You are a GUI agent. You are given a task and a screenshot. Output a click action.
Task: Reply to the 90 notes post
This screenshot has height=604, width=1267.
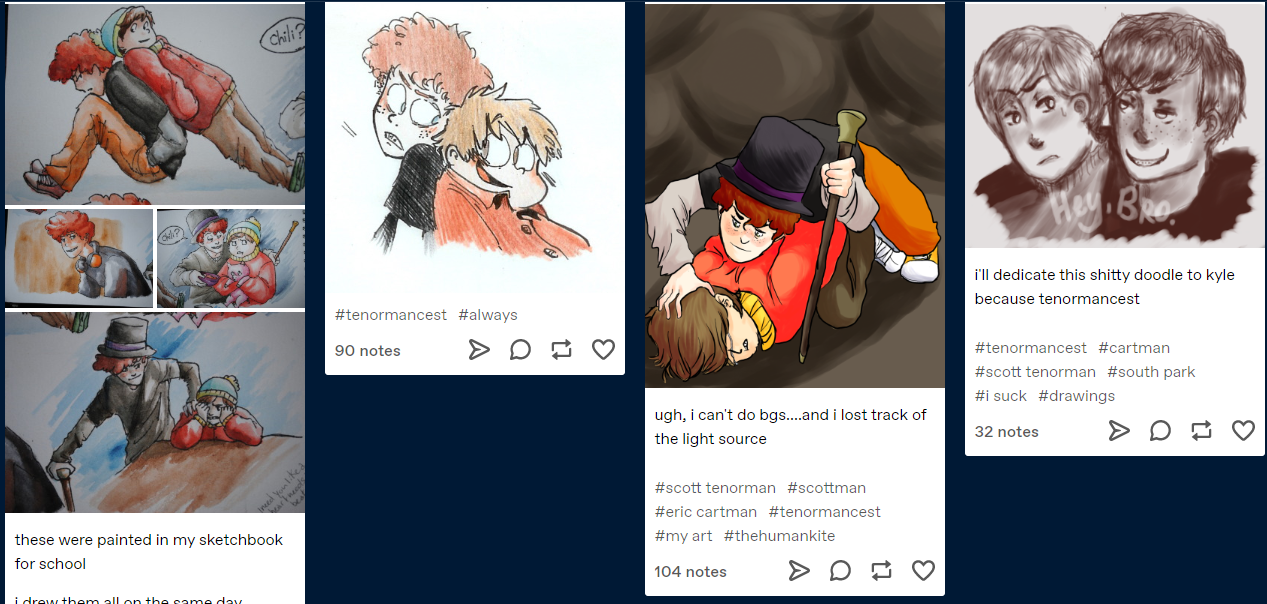520,350
